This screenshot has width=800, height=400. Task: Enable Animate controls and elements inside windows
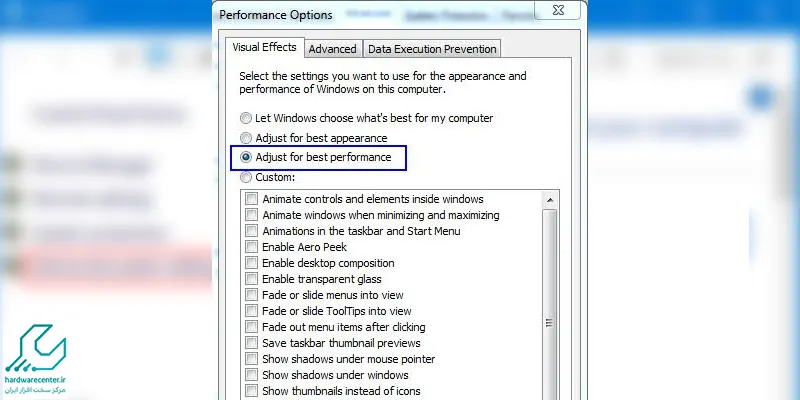point(252,199)
